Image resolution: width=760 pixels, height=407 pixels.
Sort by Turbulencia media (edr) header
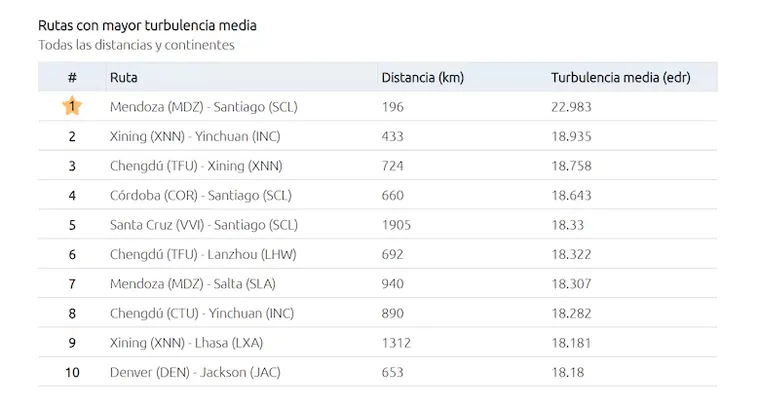click(620, 77)
